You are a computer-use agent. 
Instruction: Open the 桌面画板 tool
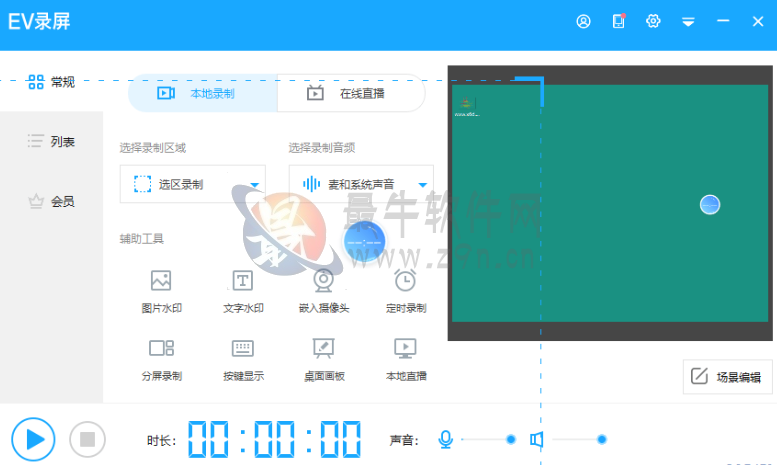[x=324, y=360]
